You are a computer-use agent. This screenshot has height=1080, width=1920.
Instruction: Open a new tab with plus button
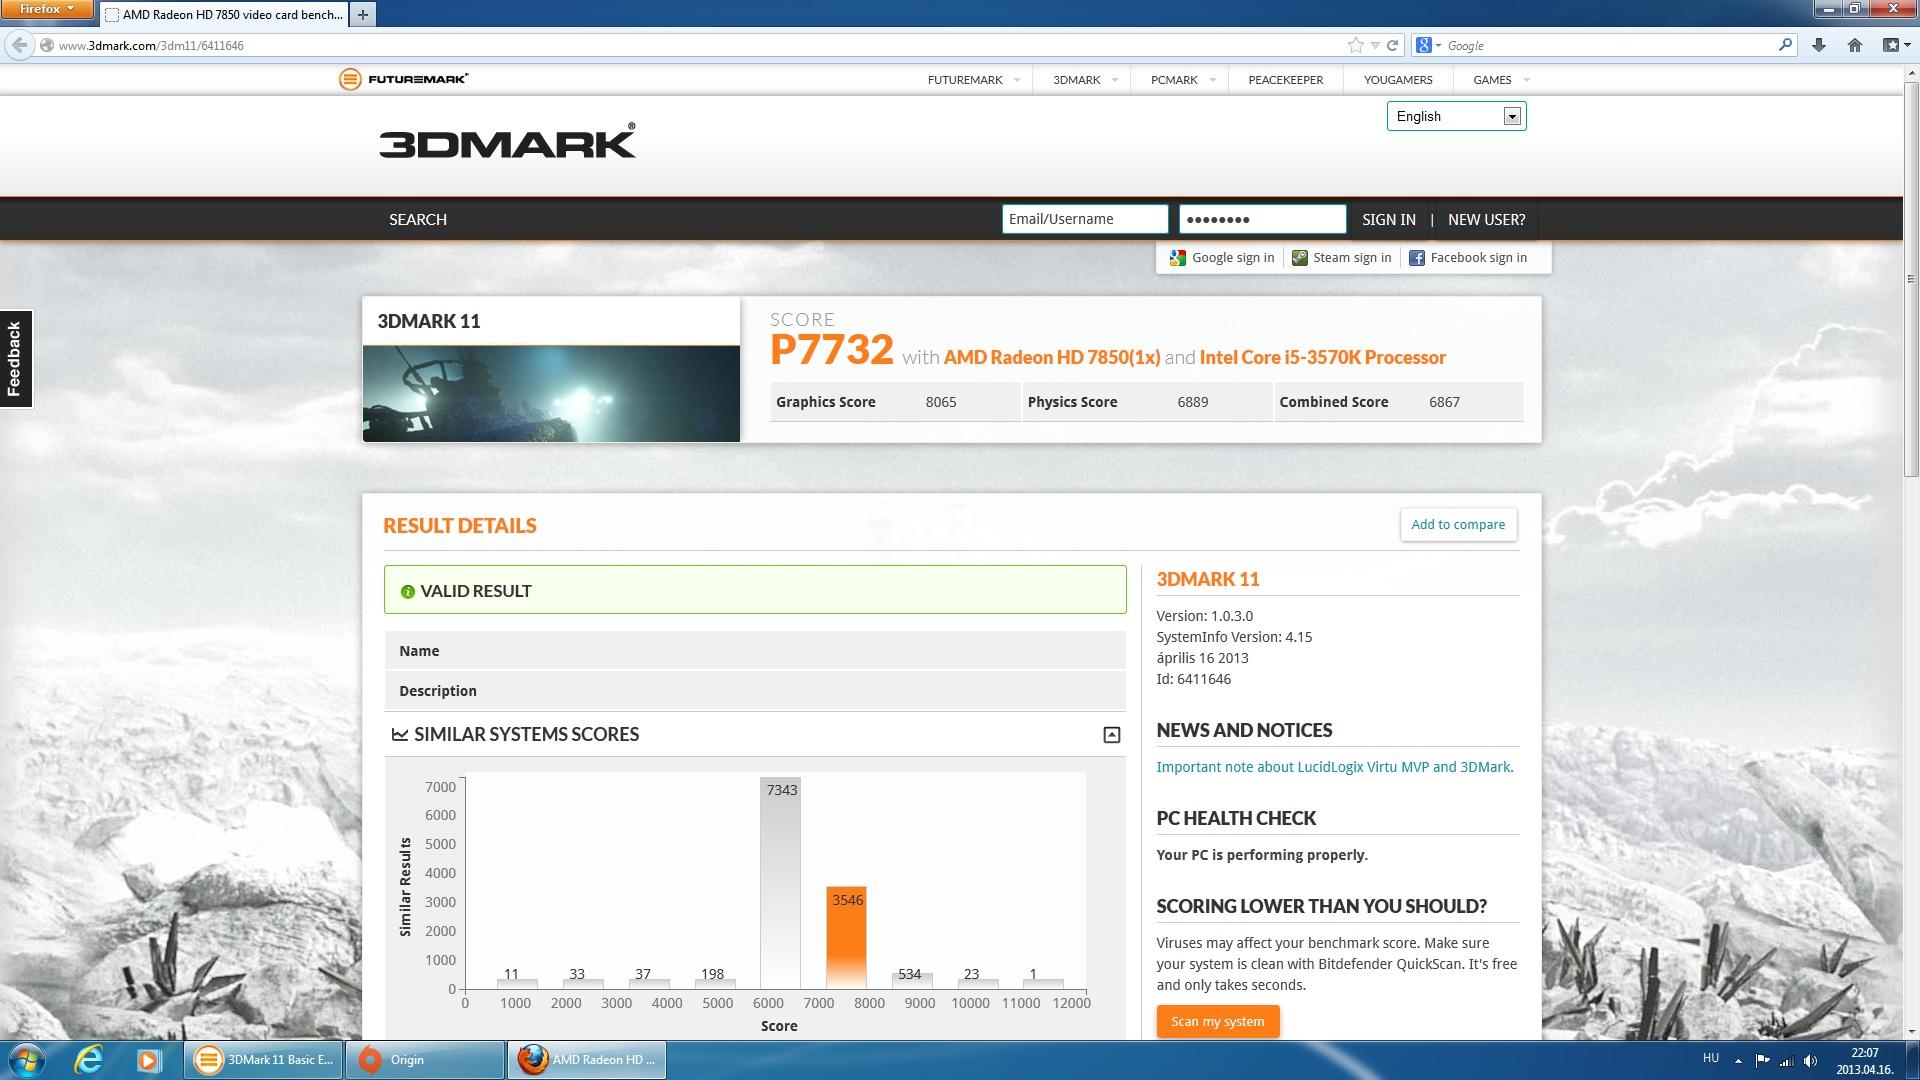tap(363, 14)
